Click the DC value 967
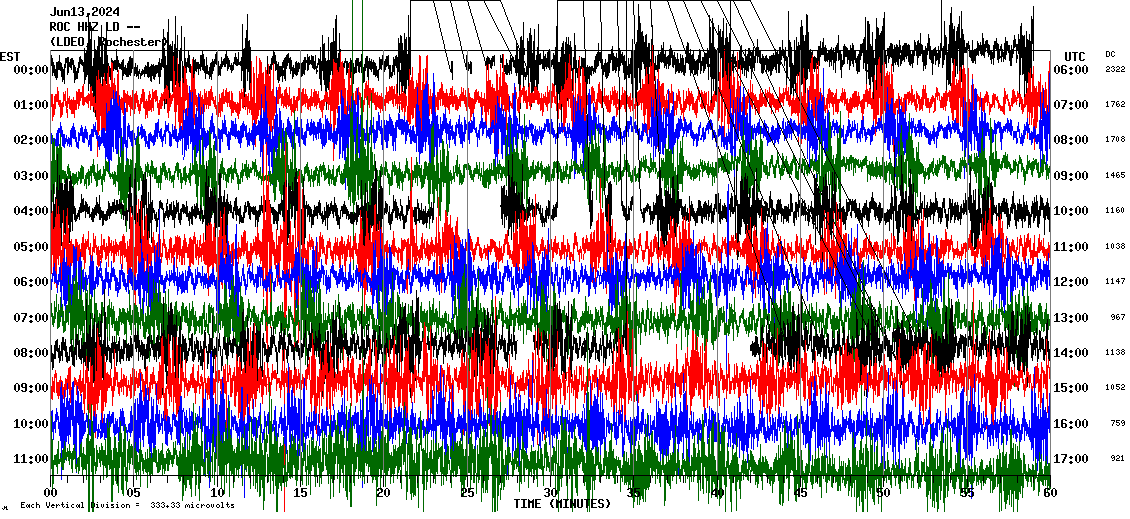1130x519 pixels. tap(1117, 317)
